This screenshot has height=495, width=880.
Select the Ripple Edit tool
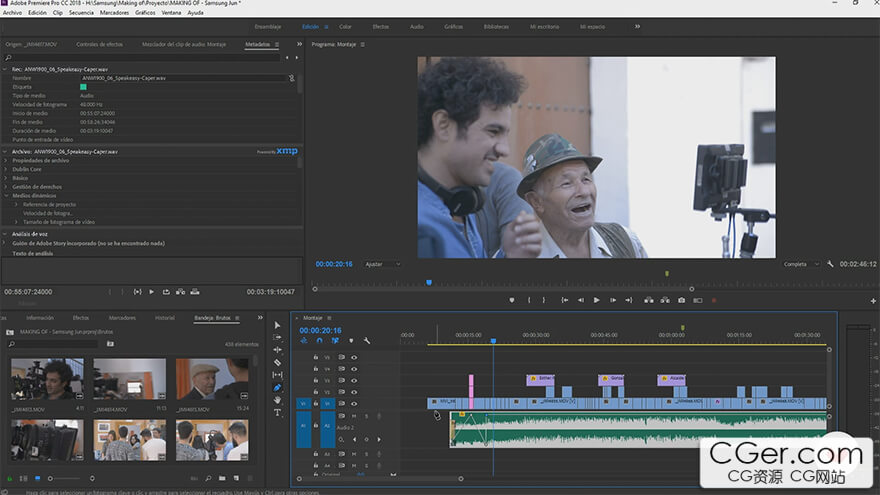[x=277, y=350]
